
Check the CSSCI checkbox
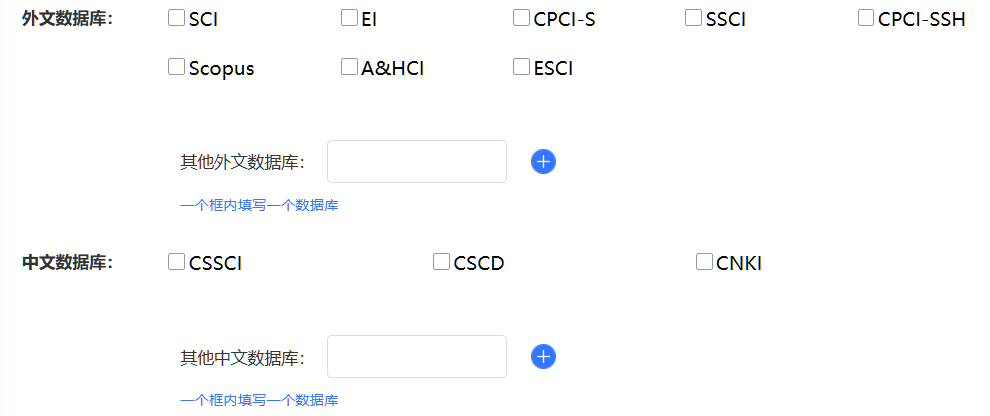coord(176,262)
